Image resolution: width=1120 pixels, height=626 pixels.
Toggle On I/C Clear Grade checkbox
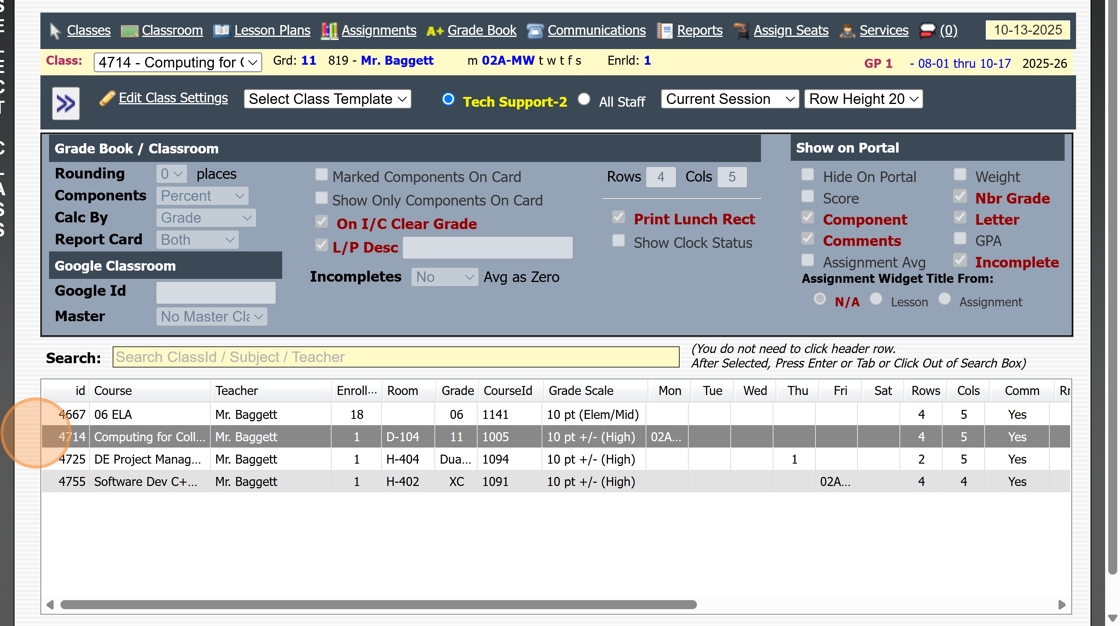[x=321, y=222]
